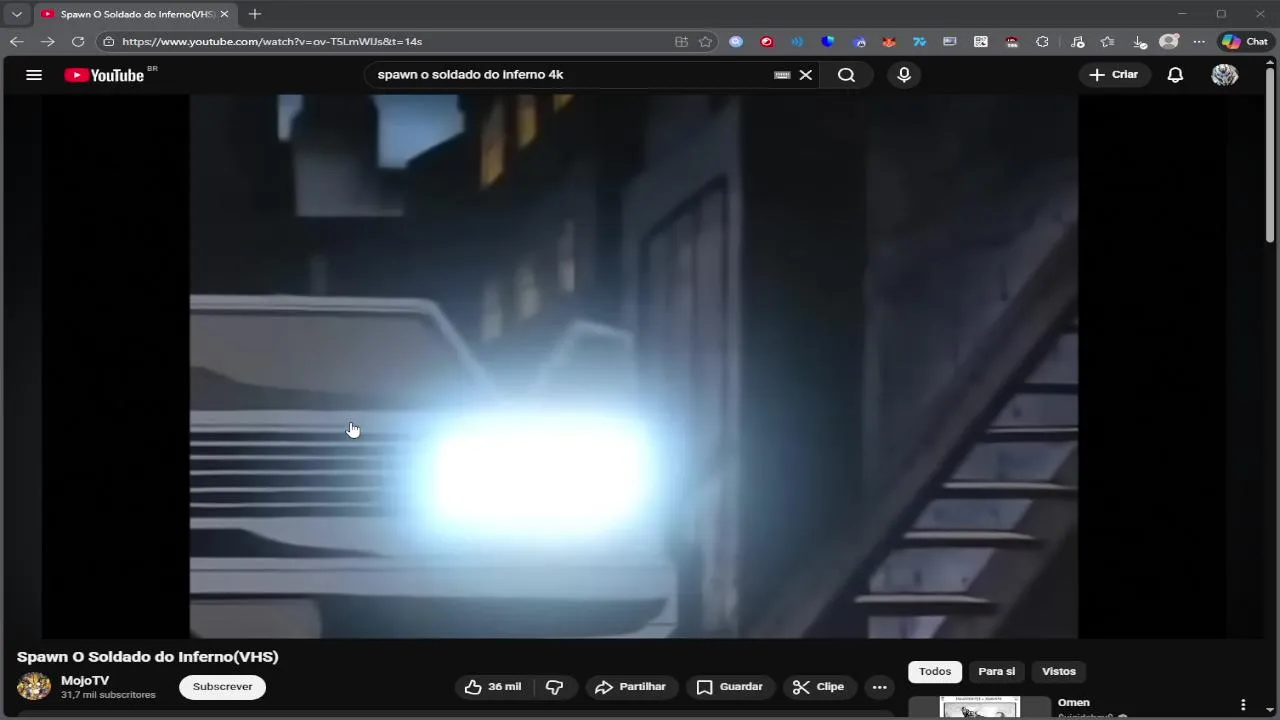Go to the YouTube home logo

tap(104, 75)
